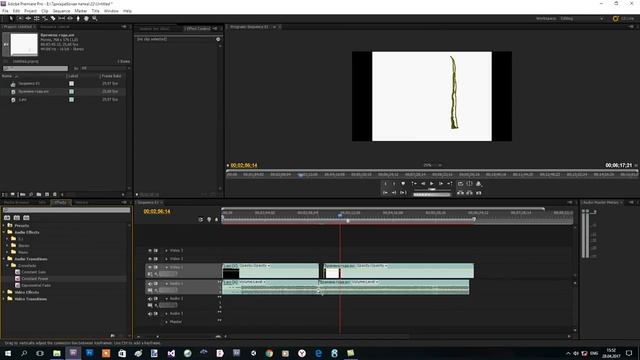Create new bin in Project panel
640x360 pixels.
pos(39,195)
